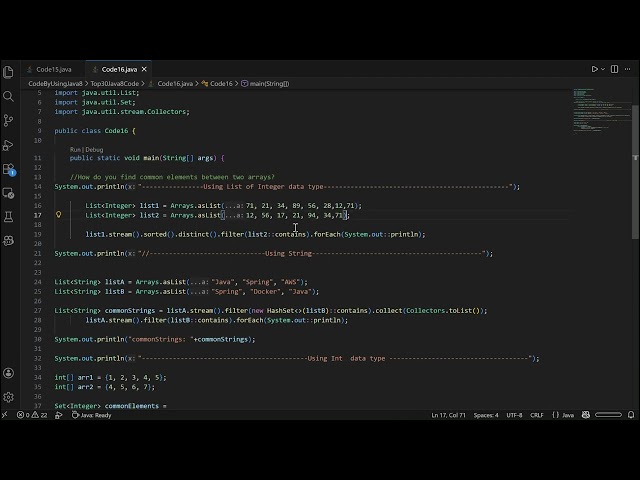This screenshot has height=480, width=640.
Task: Click the Java: Ready status item
Action: (x=91, y=415)
